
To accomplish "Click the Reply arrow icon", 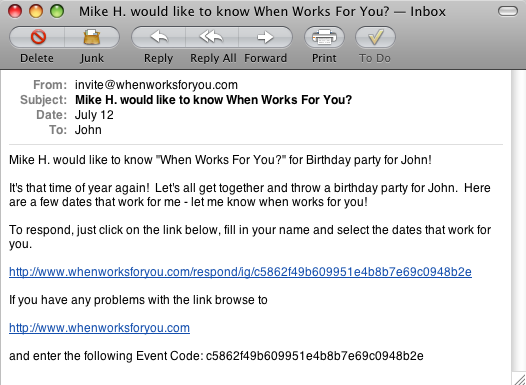I will [x=158, y=37].
